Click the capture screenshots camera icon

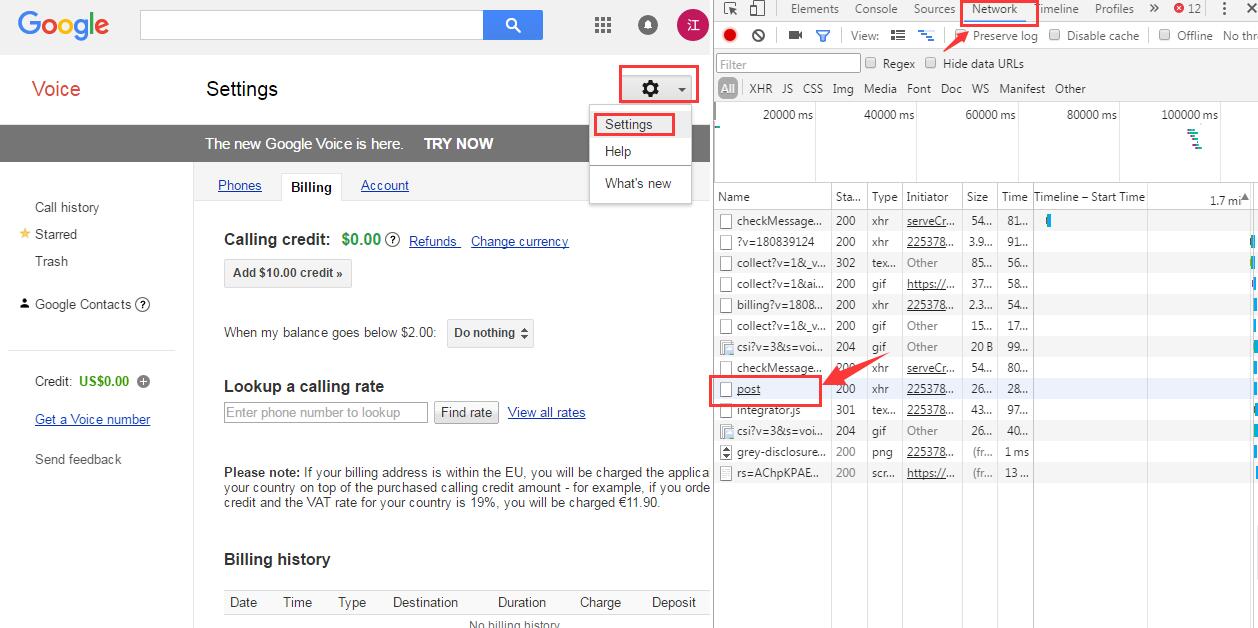[x=795, y=35]
